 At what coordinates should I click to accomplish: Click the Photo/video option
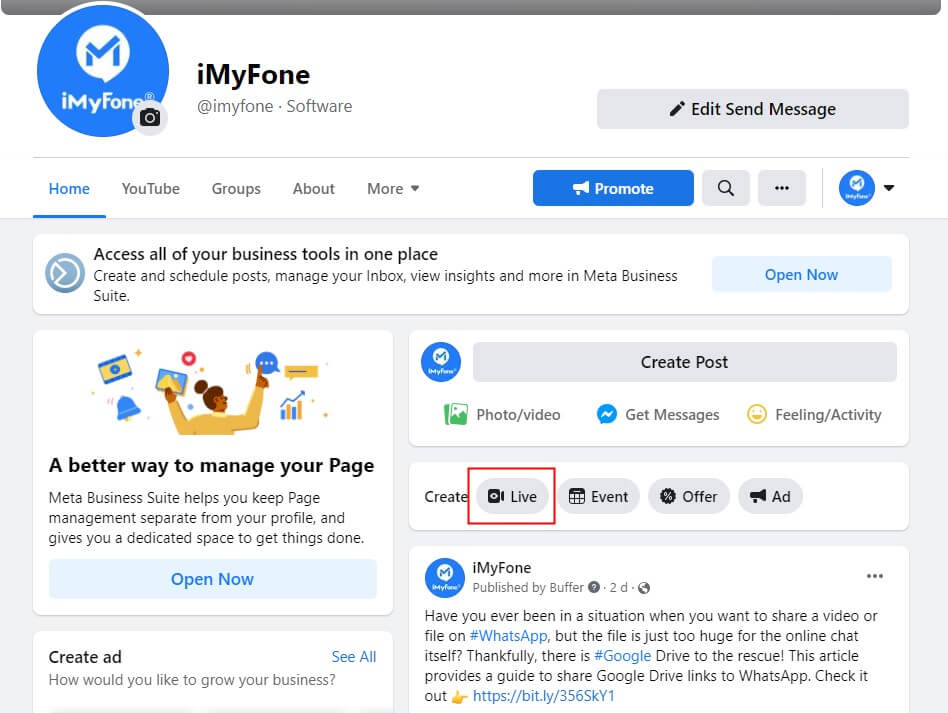(x=502, y=414)
